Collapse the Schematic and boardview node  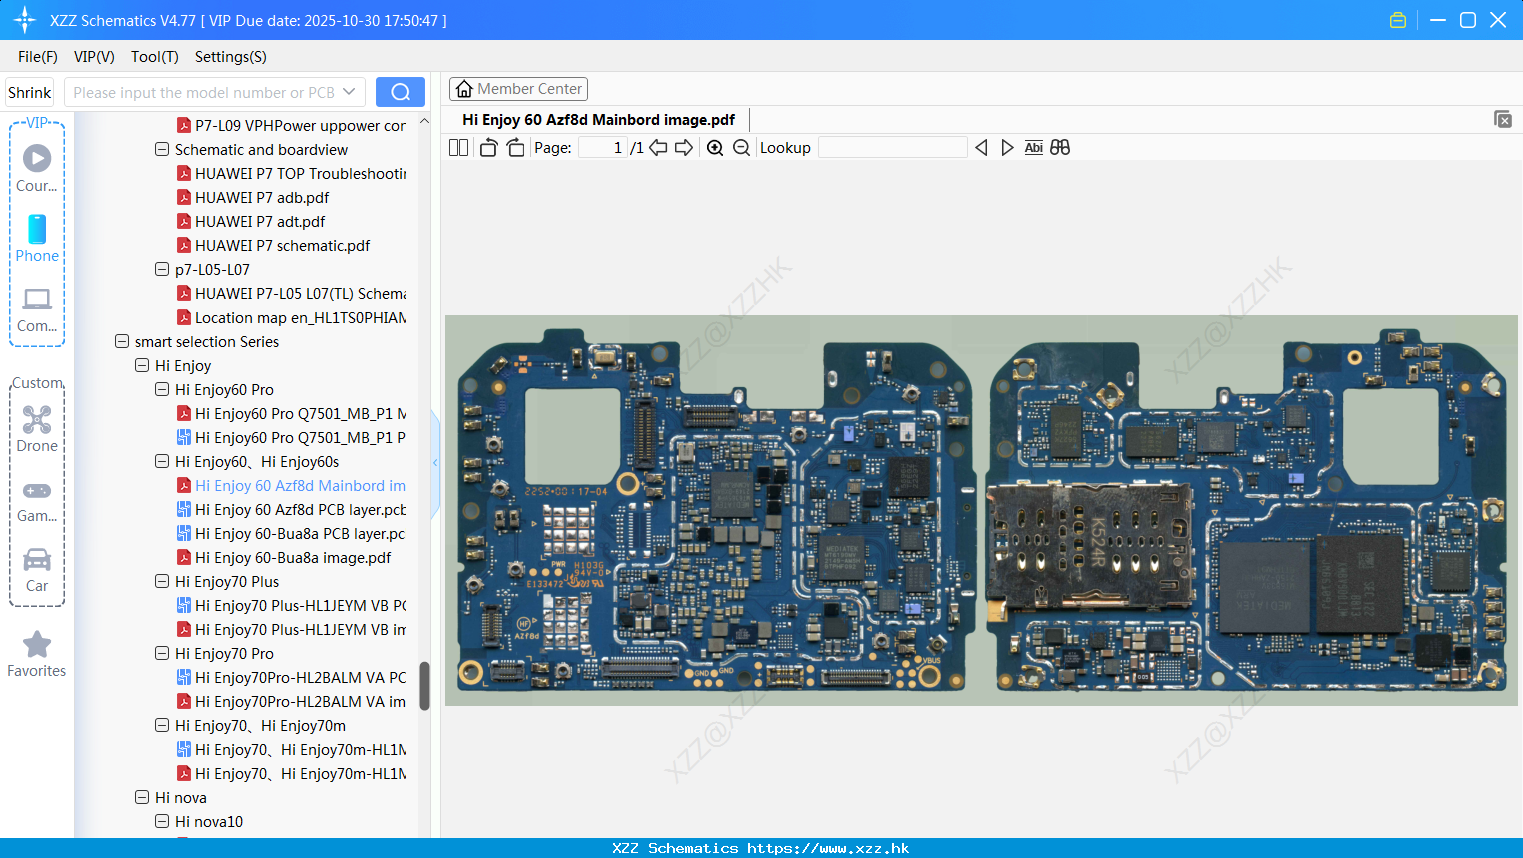click(x=162, y=149)
